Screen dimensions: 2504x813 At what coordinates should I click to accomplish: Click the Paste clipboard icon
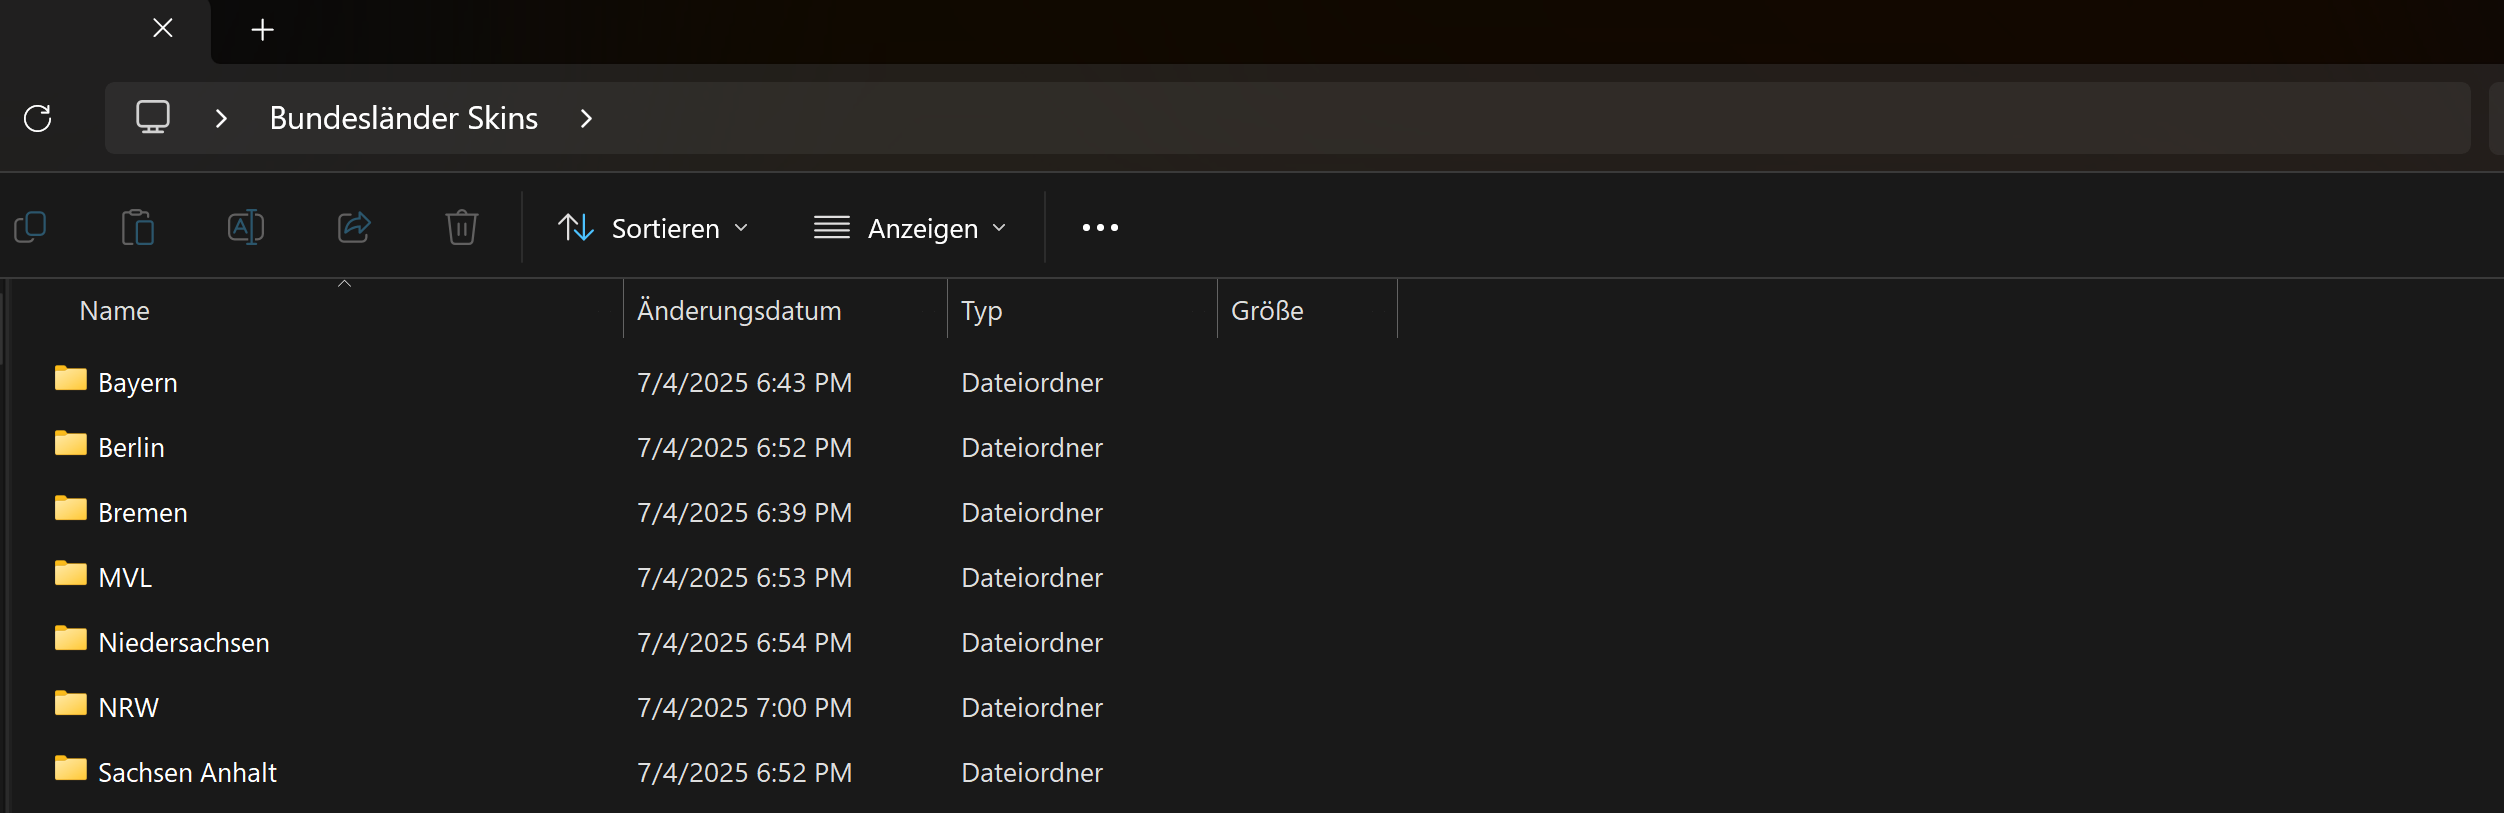[x=138, y=228]
